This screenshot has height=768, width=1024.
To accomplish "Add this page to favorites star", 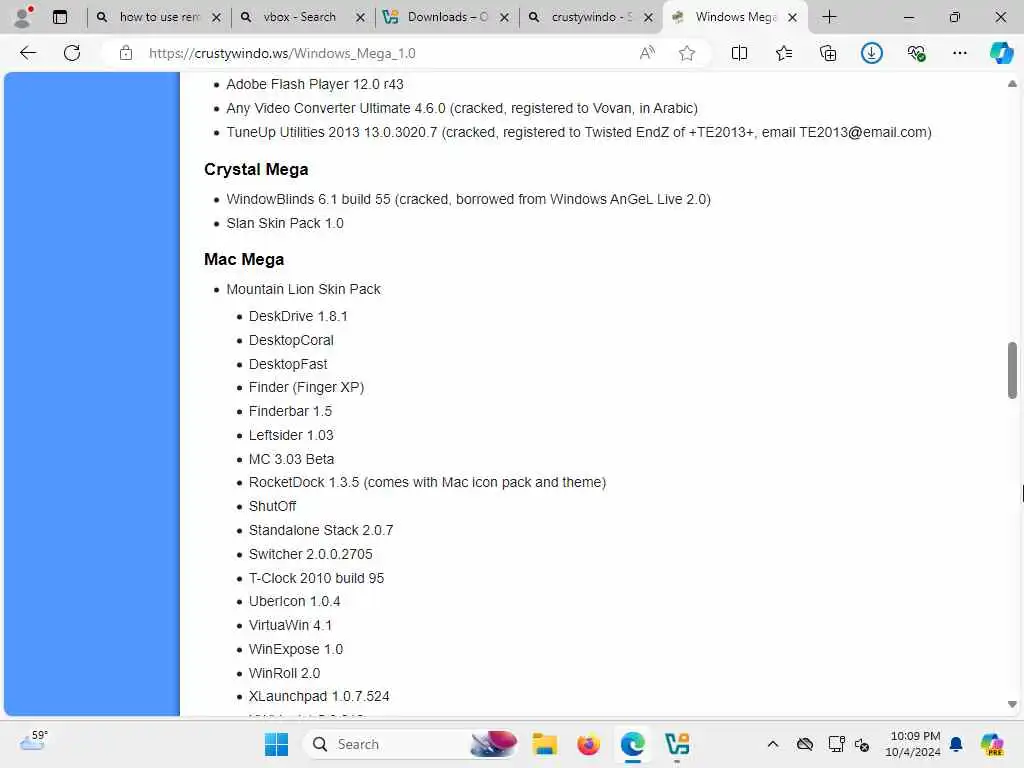I will coord(686,53).
